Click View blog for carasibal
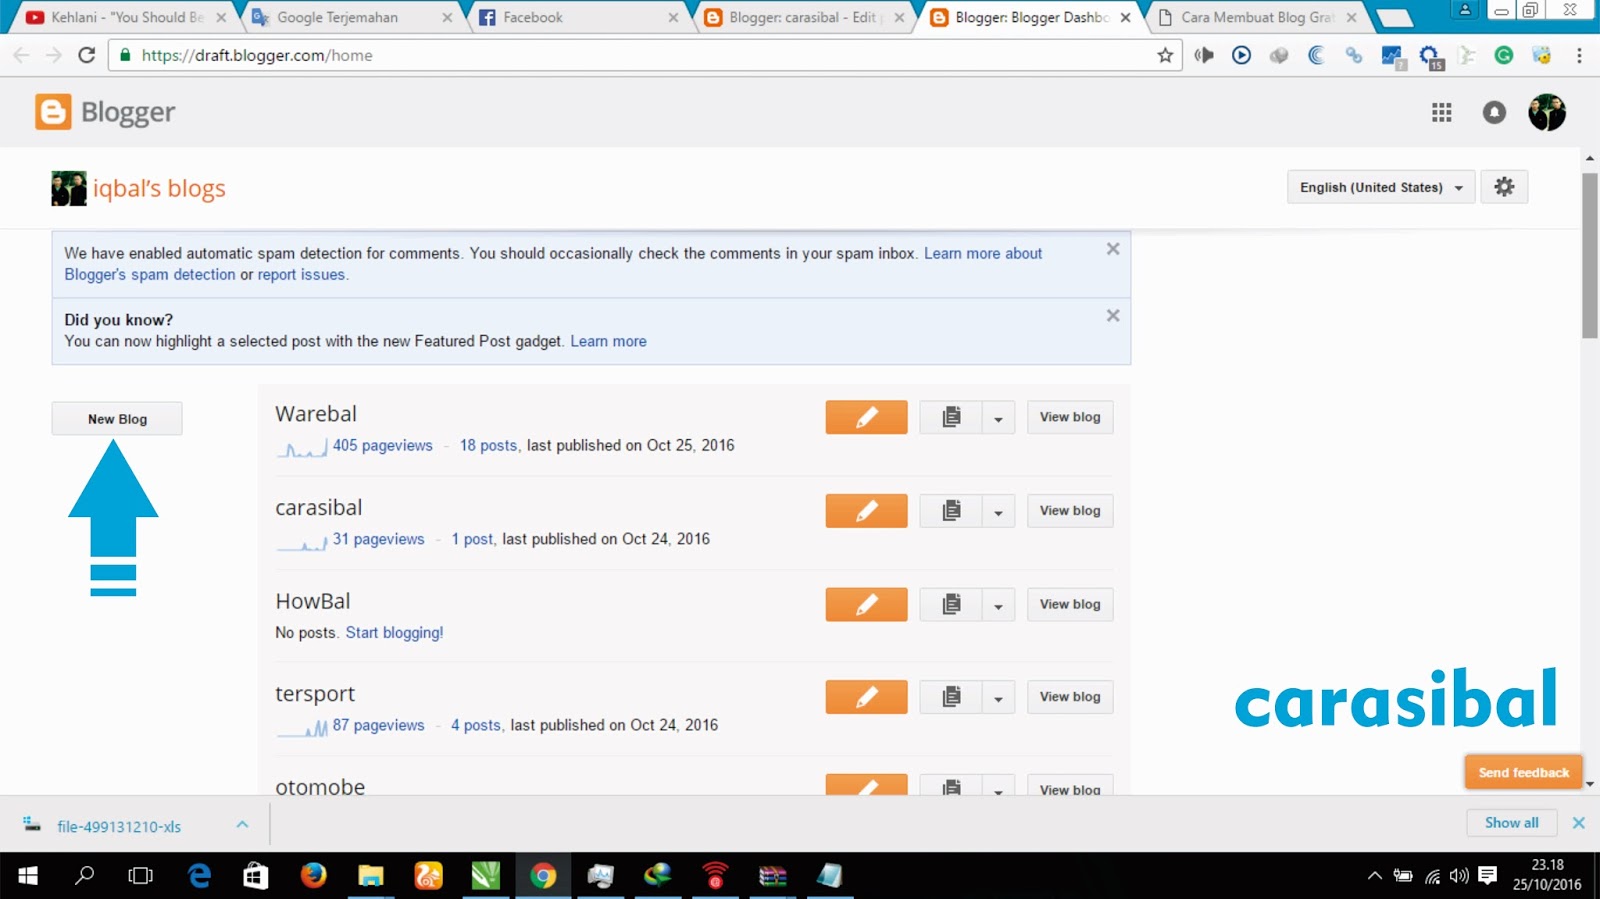Viewport: 1600px width, 899px height. (1070, 511)
